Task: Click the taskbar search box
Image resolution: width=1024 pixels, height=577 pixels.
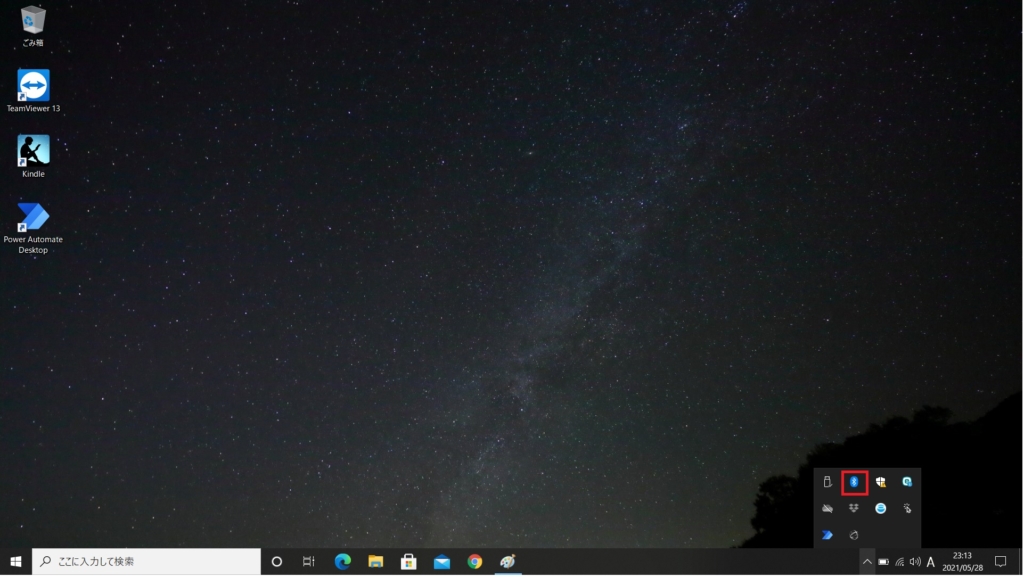Action: (x=146, y=562)
